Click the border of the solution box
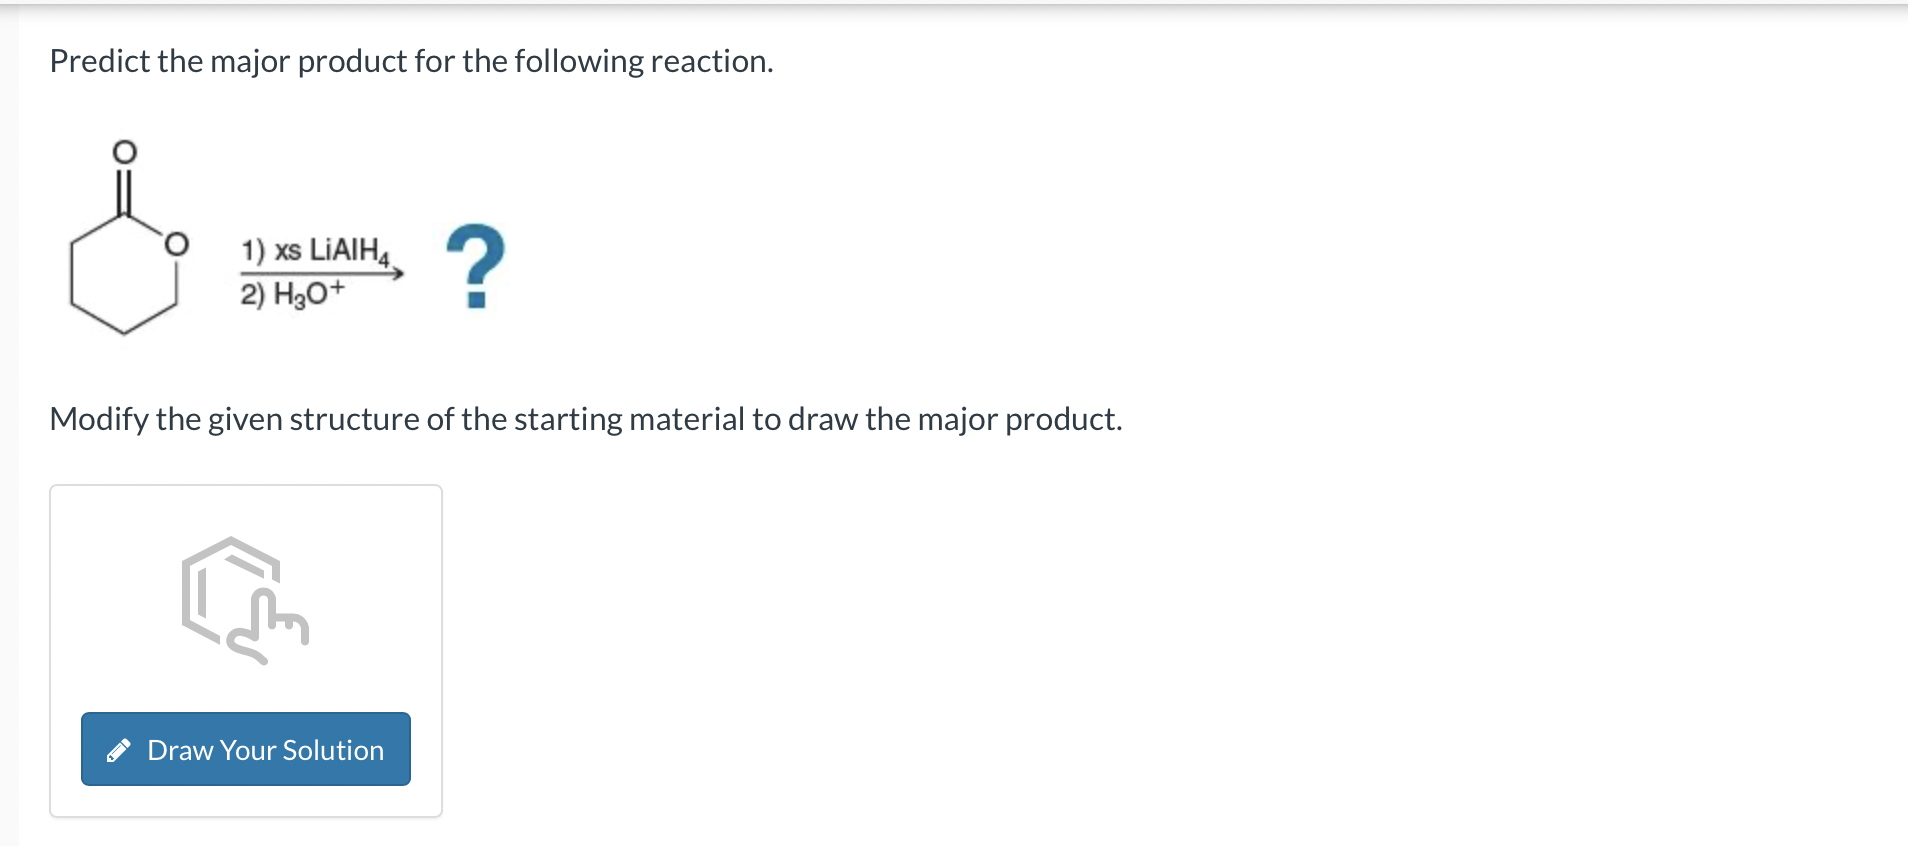1908x846 pixels. [49, 650]
